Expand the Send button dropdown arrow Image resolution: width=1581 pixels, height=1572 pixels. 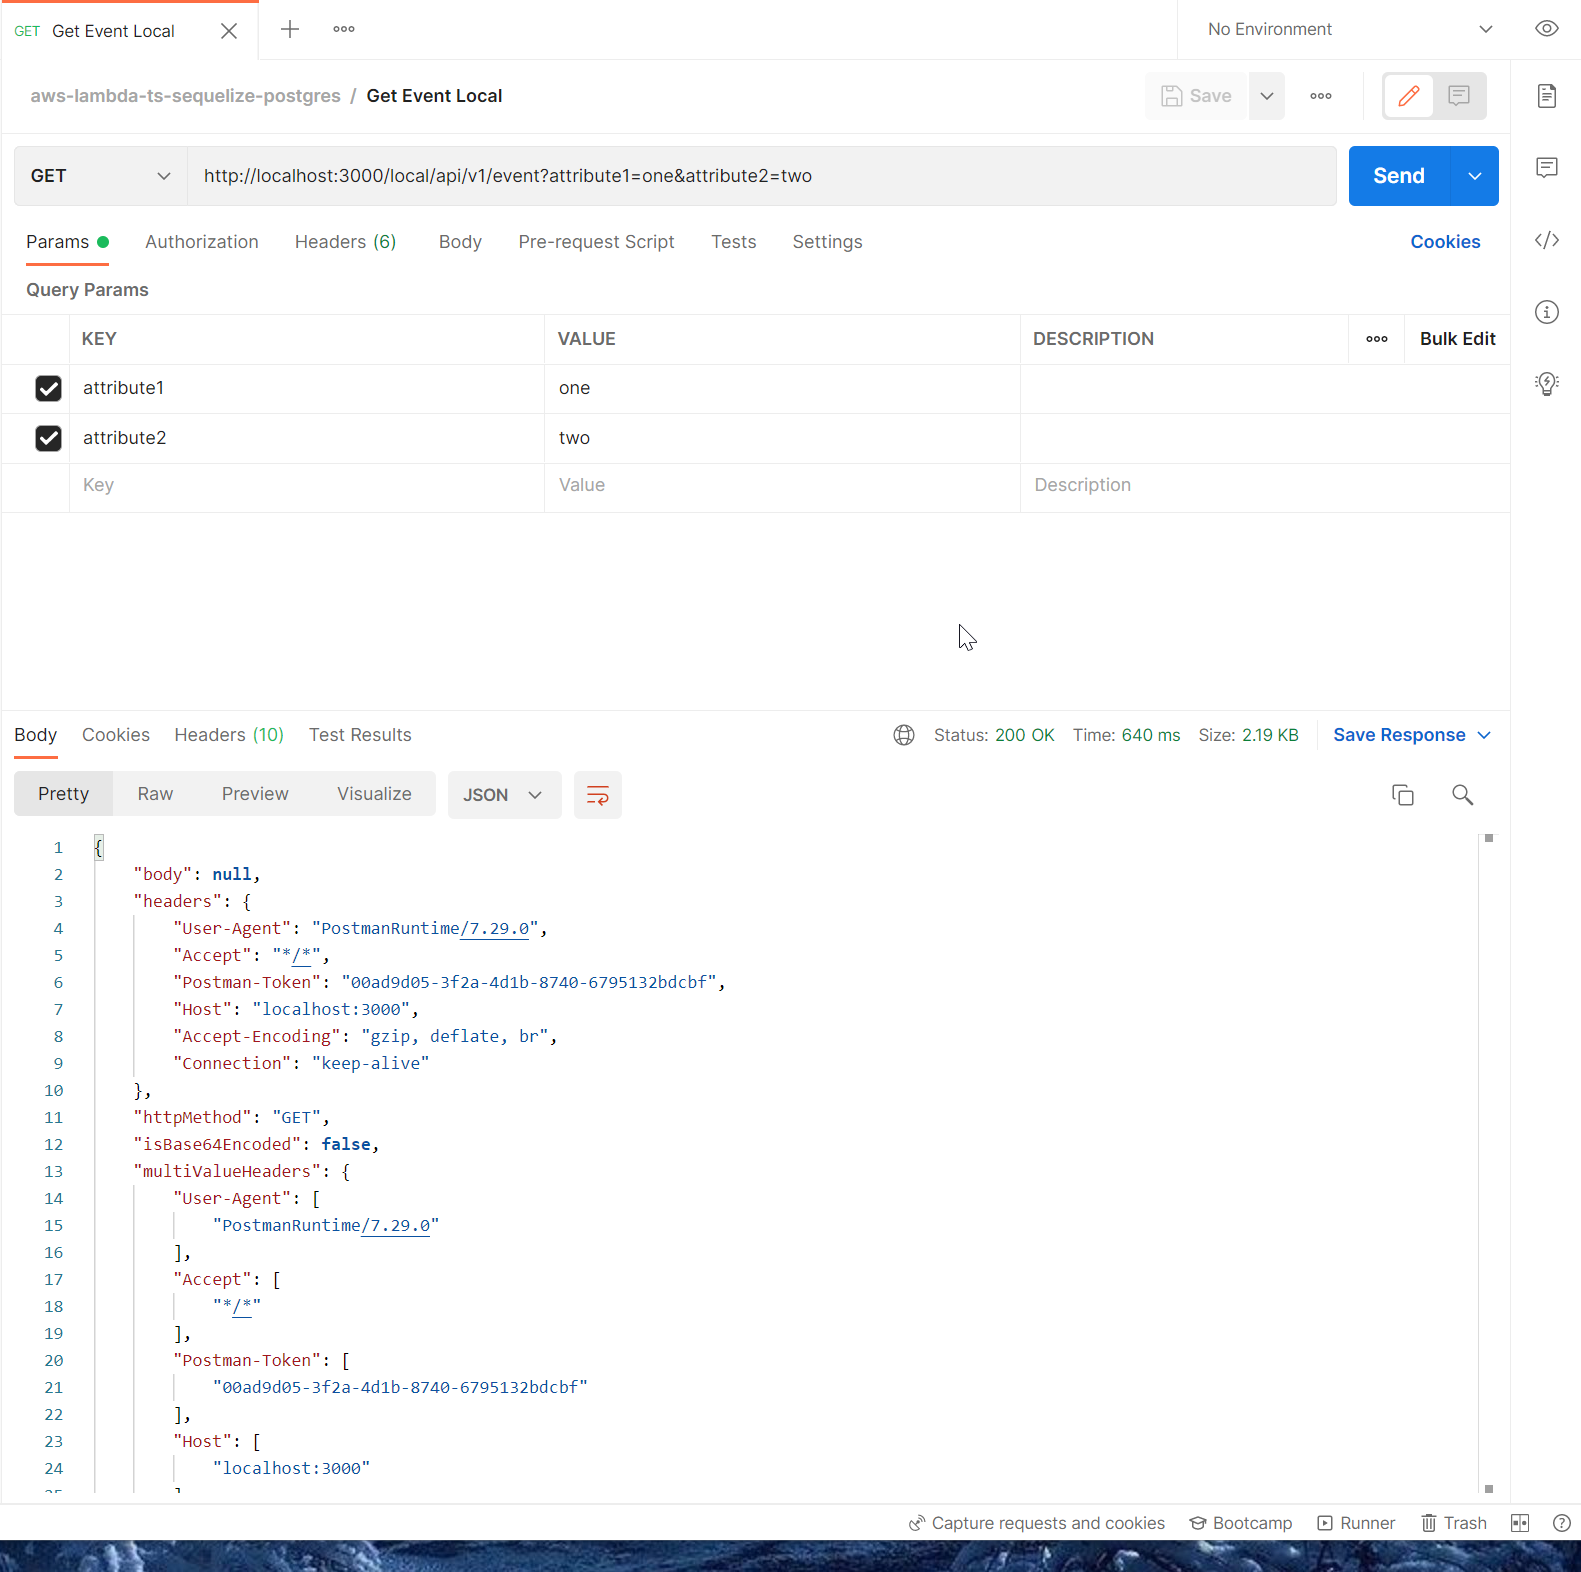tap(1474, 176)
